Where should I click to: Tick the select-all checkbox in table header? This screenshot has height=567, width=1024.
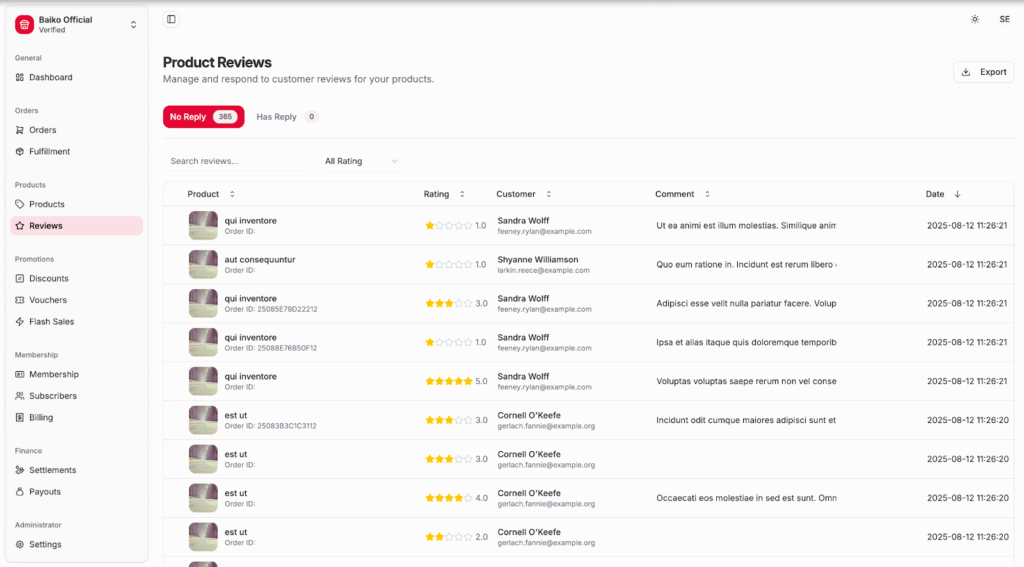click(173, 194)
